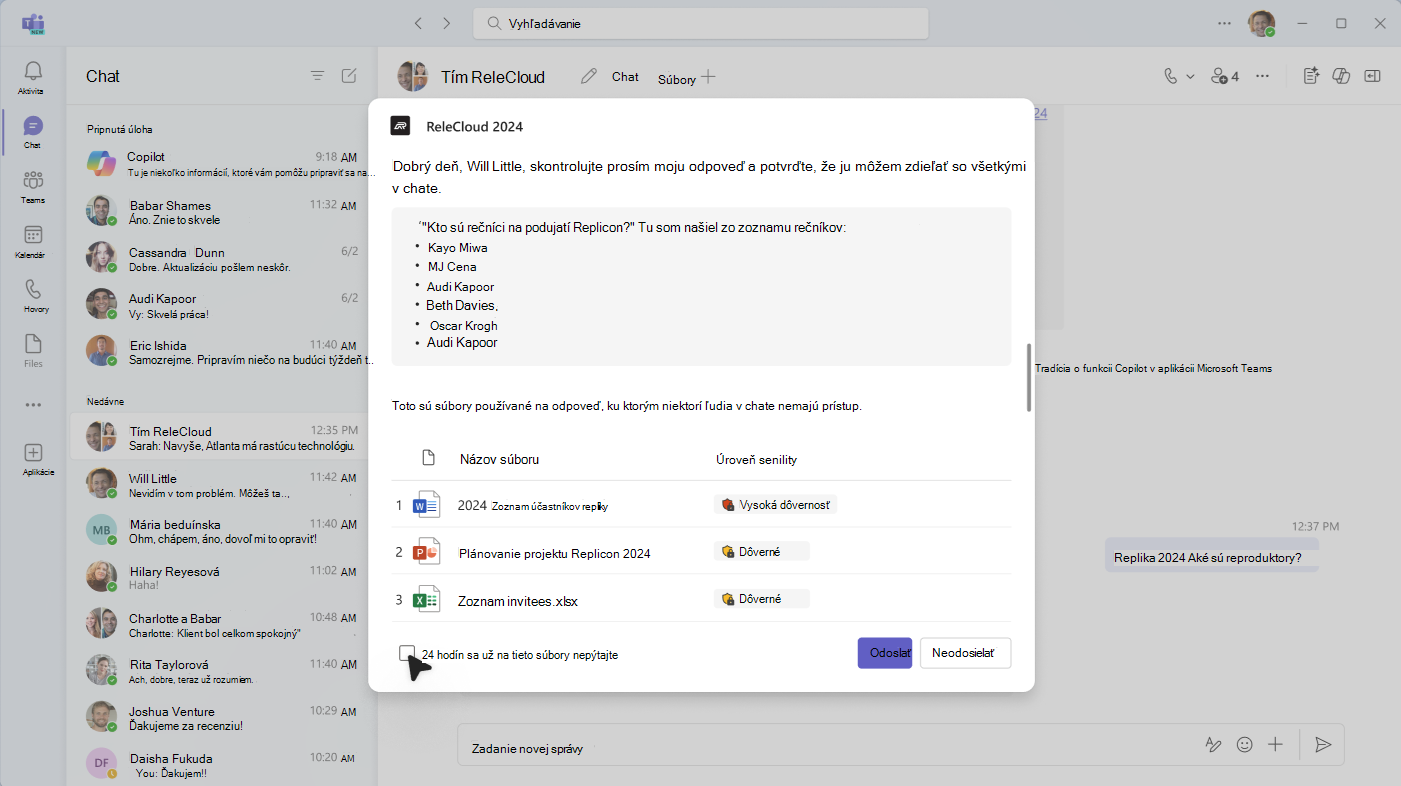
Task: Open the Zoznam účastníkov Word file row
Action: click(x=702, y=505)
